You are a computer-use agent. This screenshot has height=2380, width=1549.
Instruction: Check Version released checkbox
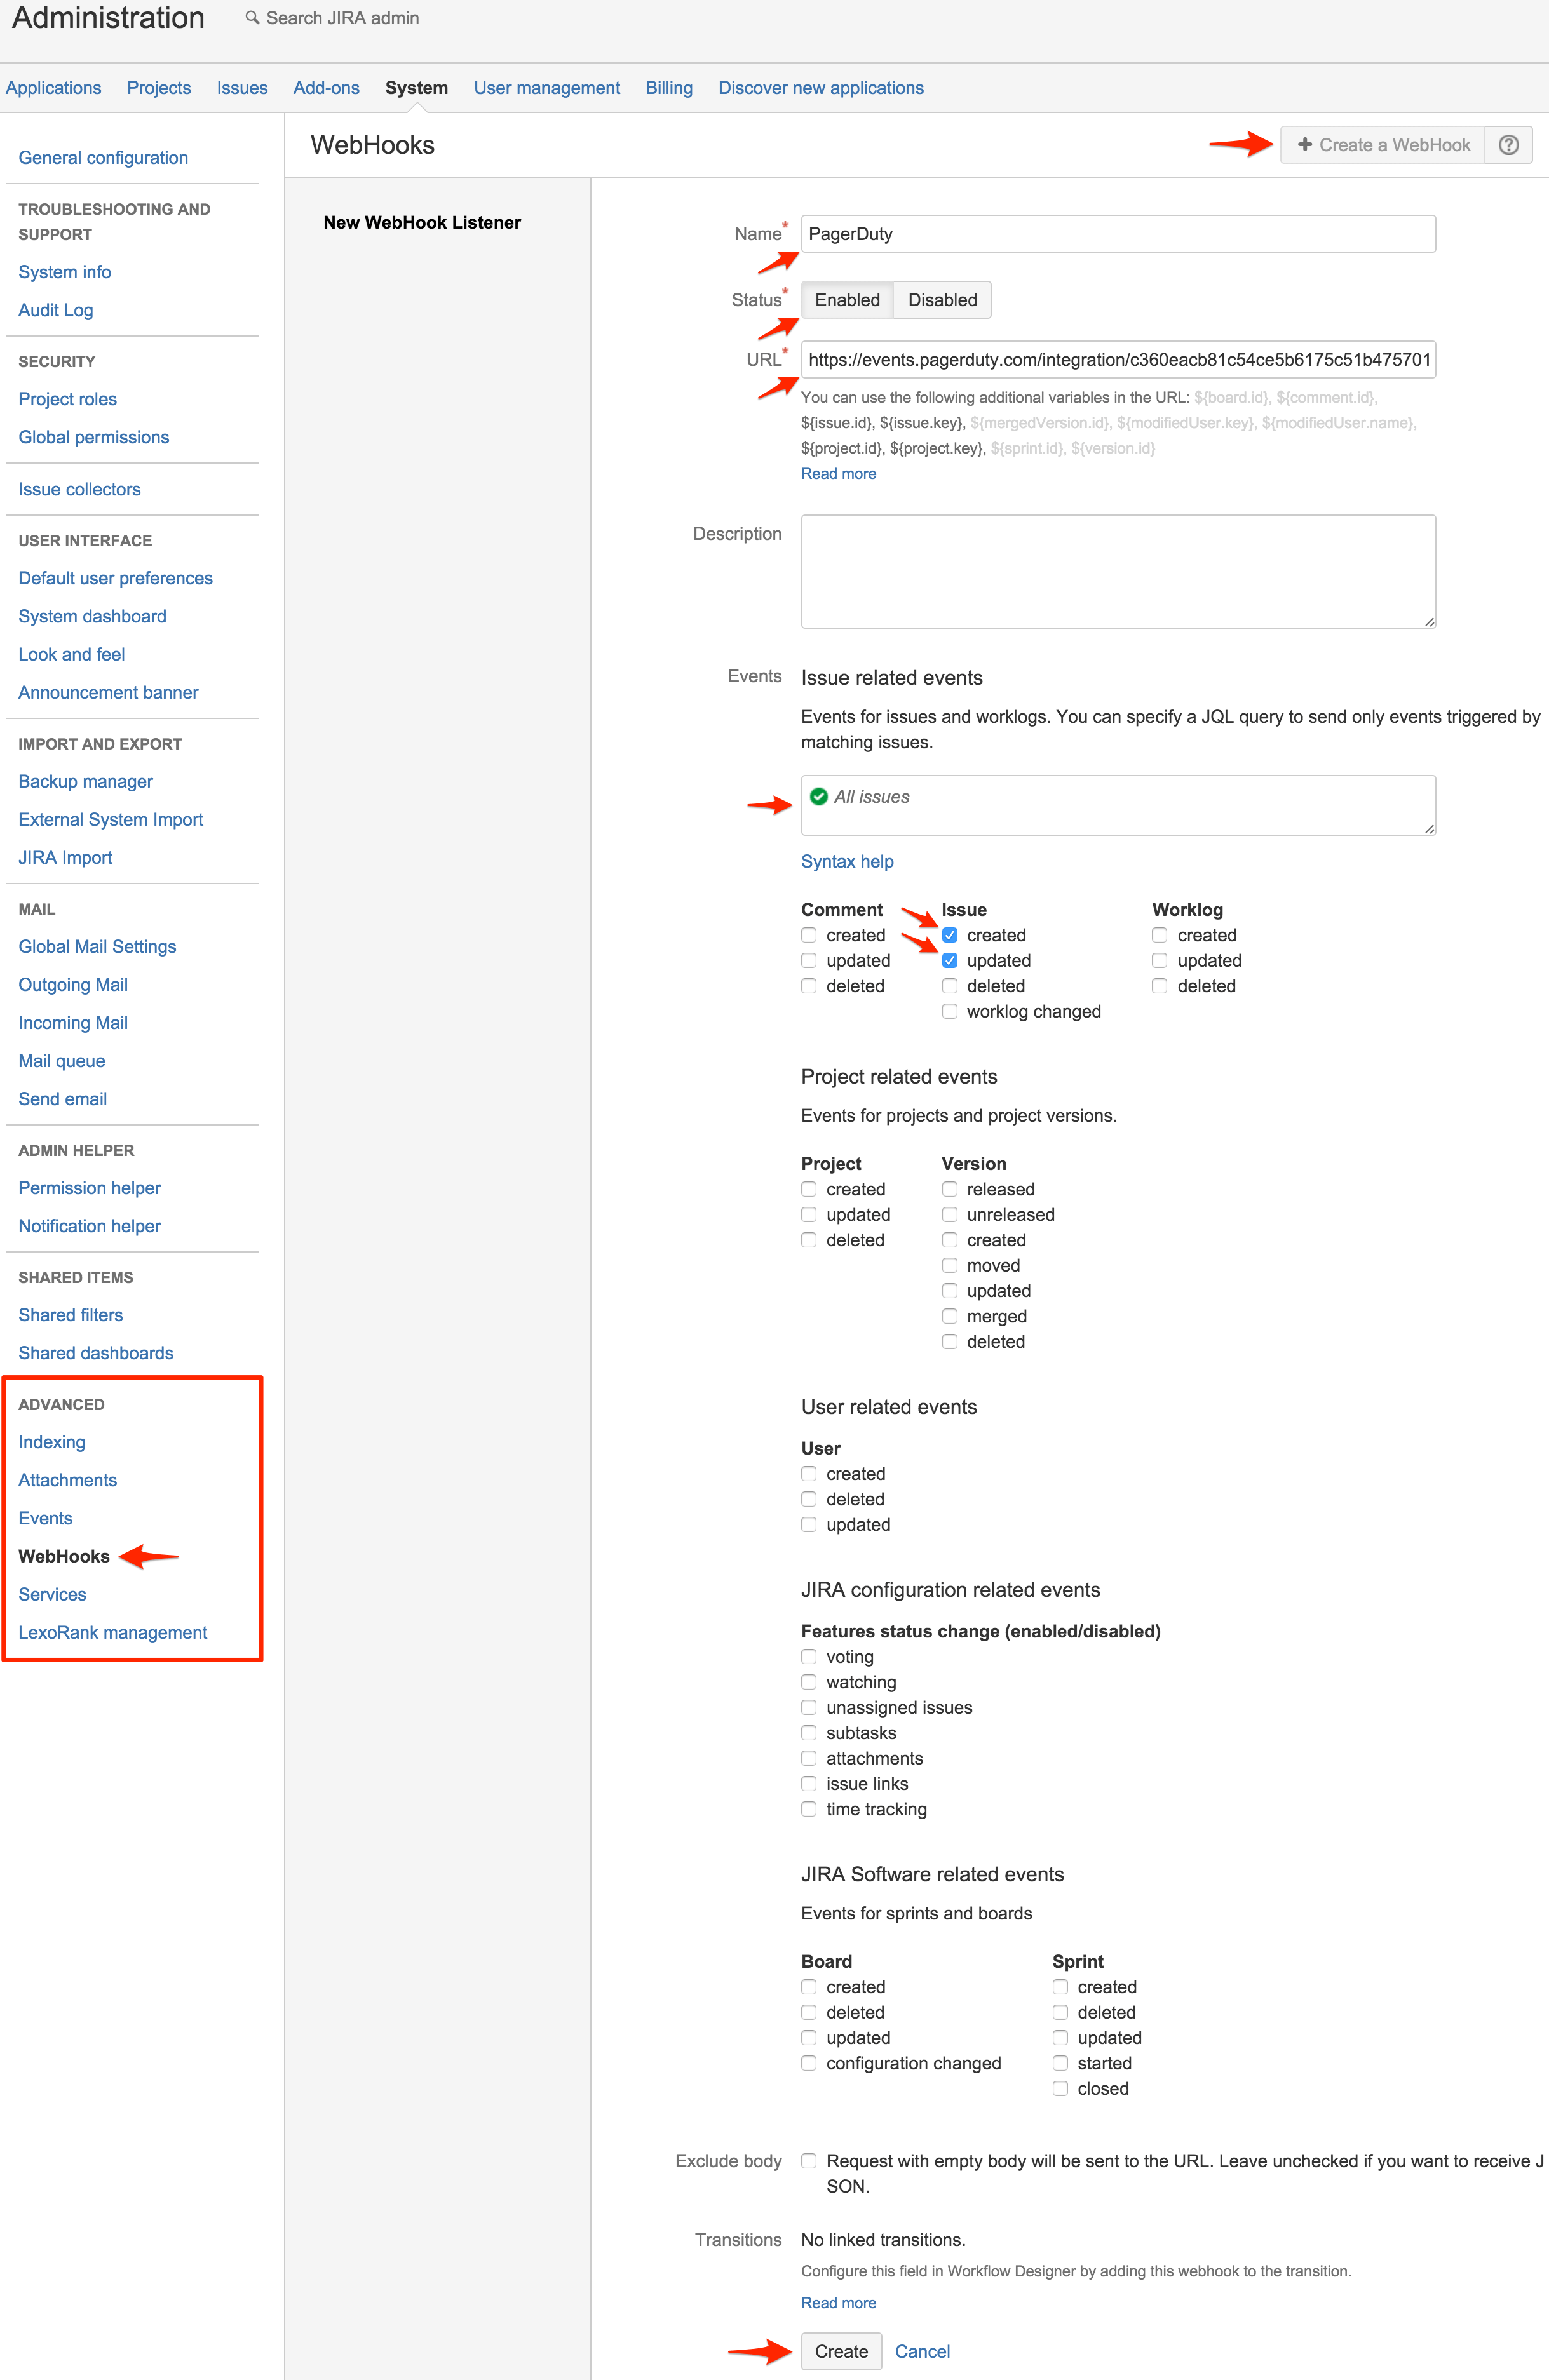tap(950, 1189)
